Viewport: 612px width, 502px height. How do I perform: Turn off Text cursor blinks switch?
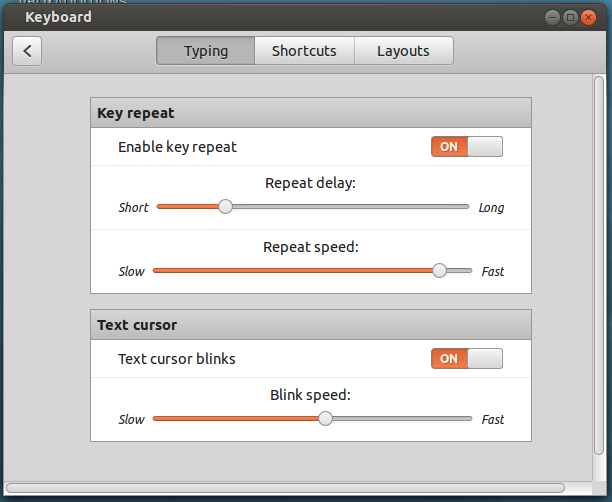pos(466,358)
